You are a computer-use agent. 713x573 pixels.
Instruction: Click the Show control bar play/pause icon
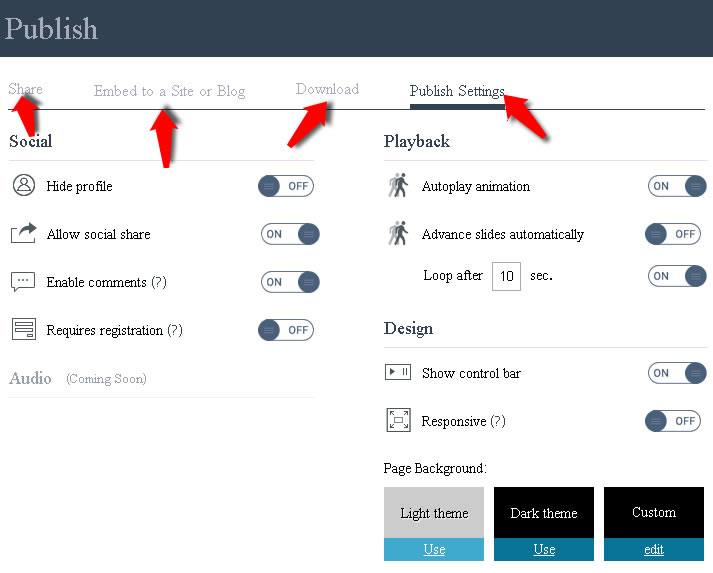point(398,372)
